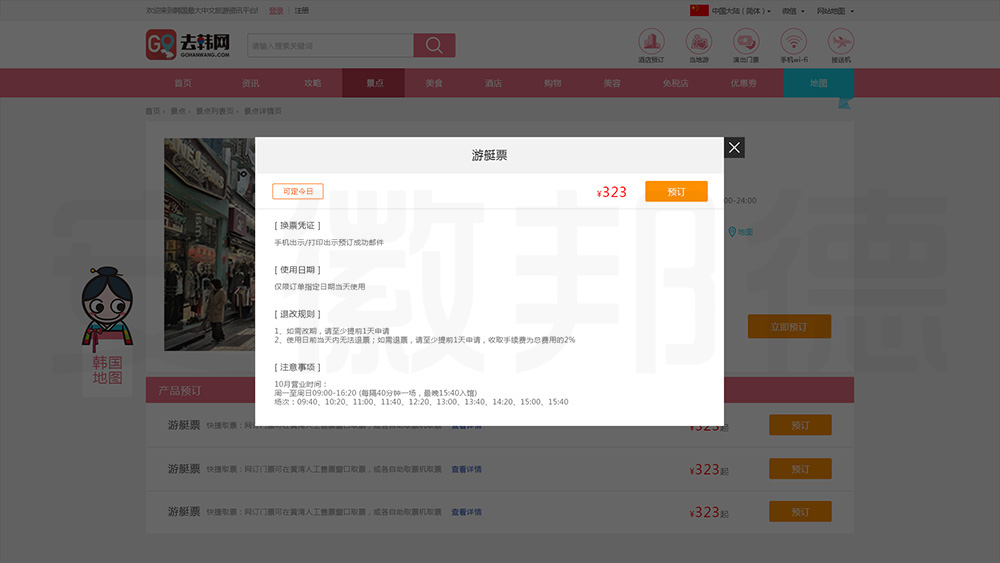The width and height of the screenshot is (1000, 563).
Task: Open the 当地游 local tour icon
Action: 698,42
